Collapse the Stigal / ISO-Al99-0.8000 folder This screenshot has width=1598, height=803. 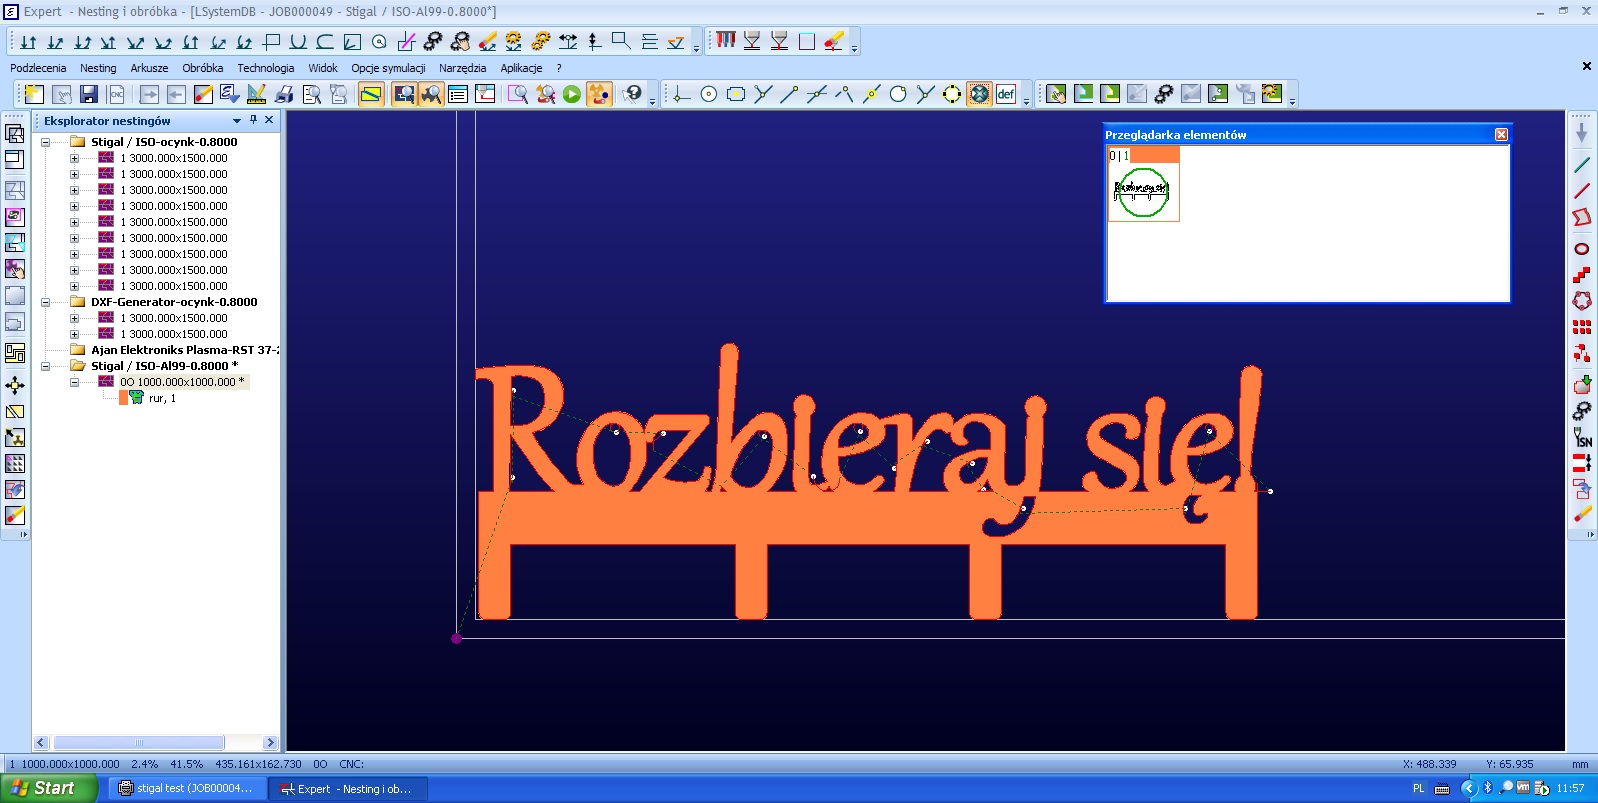coord(45,366)
